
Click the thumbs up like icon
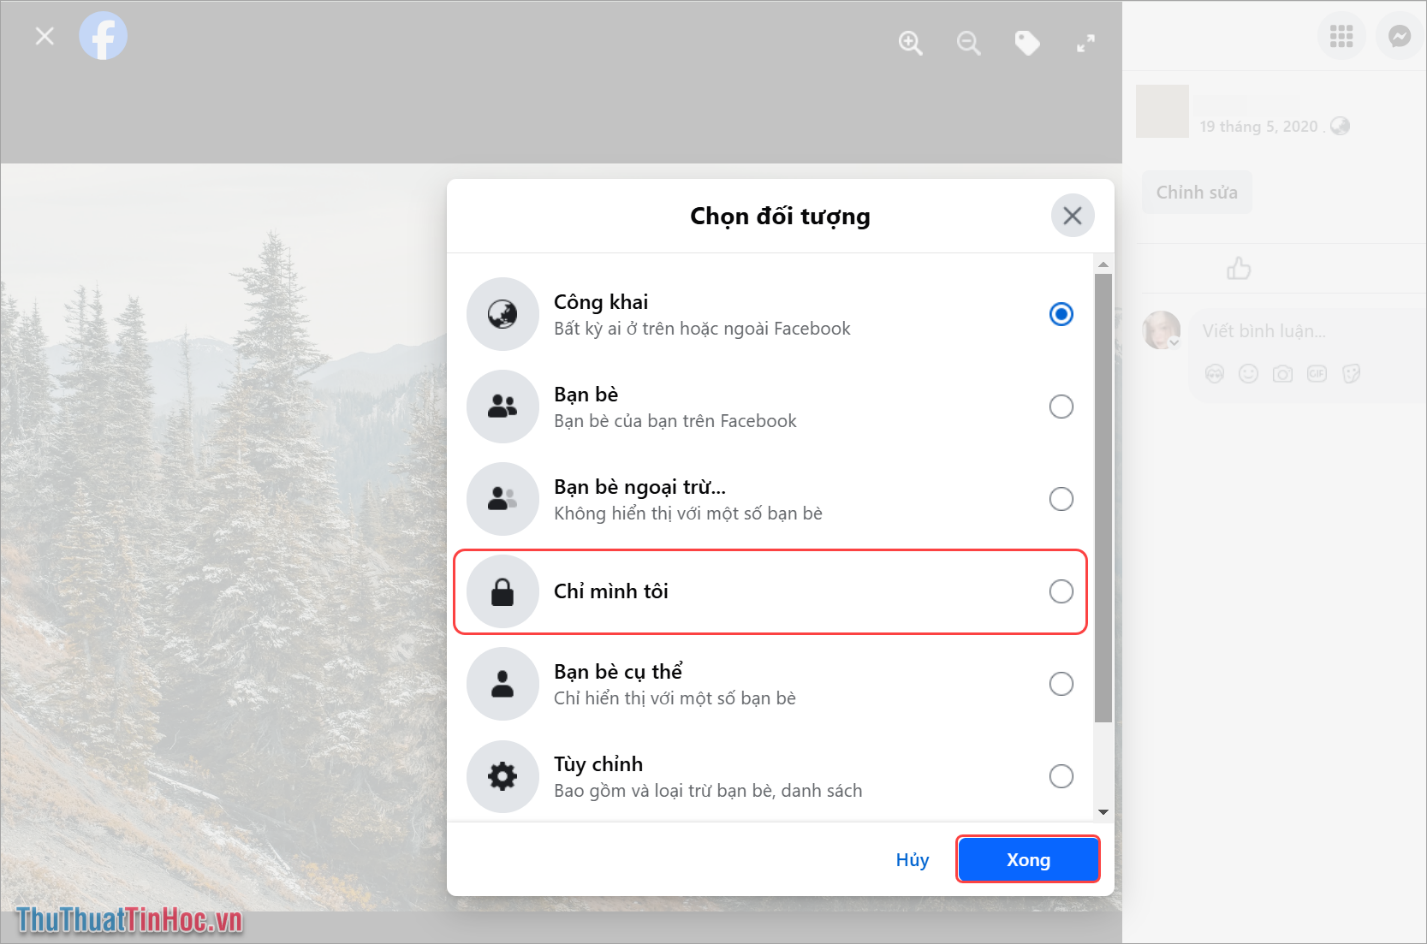coord(1239,269)
